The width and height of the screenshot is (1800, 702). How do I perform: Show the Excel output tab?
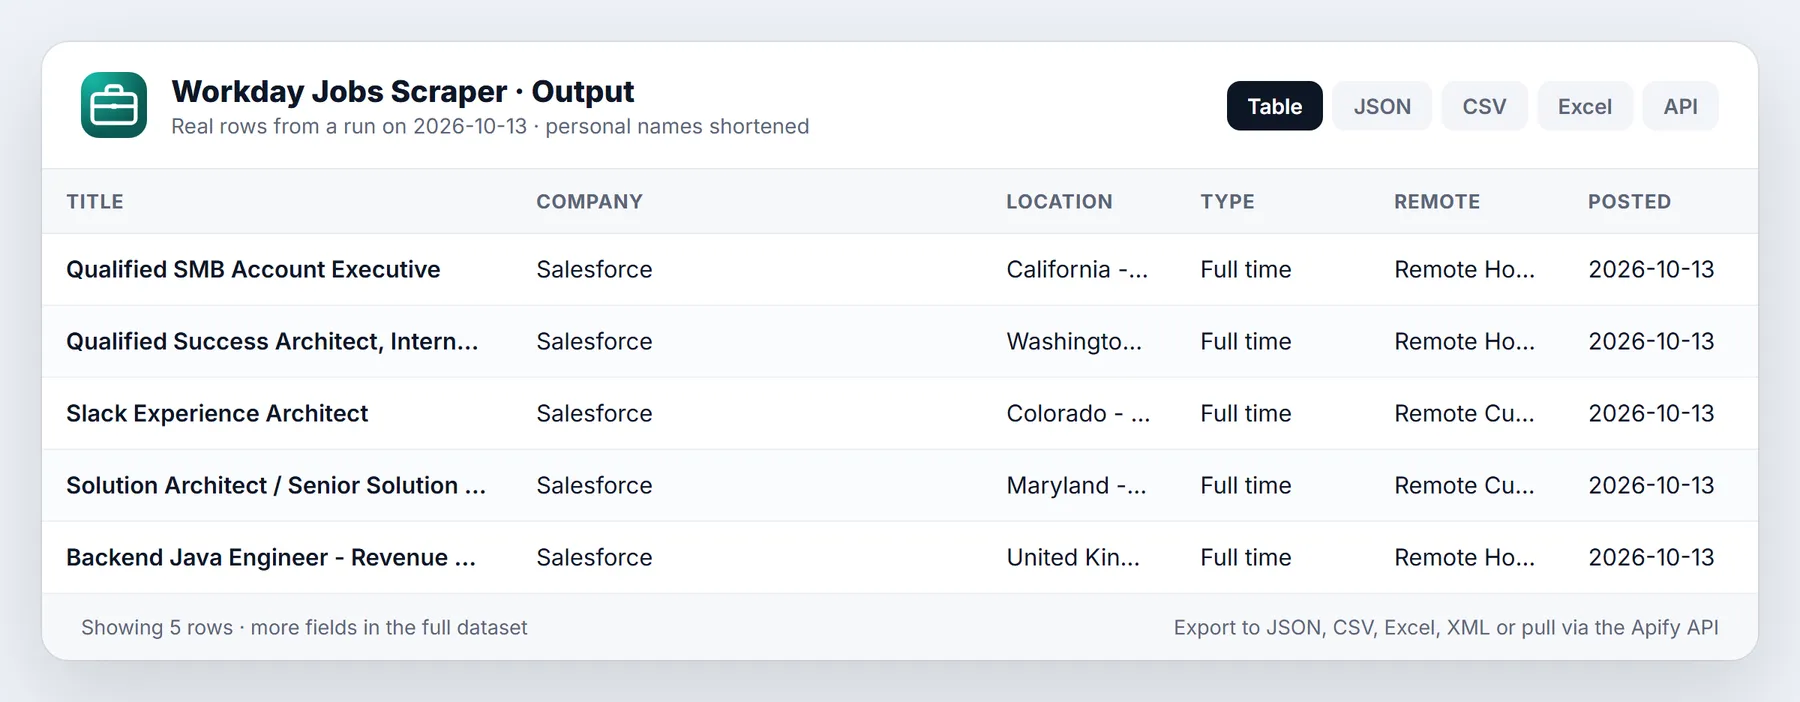1585,106
